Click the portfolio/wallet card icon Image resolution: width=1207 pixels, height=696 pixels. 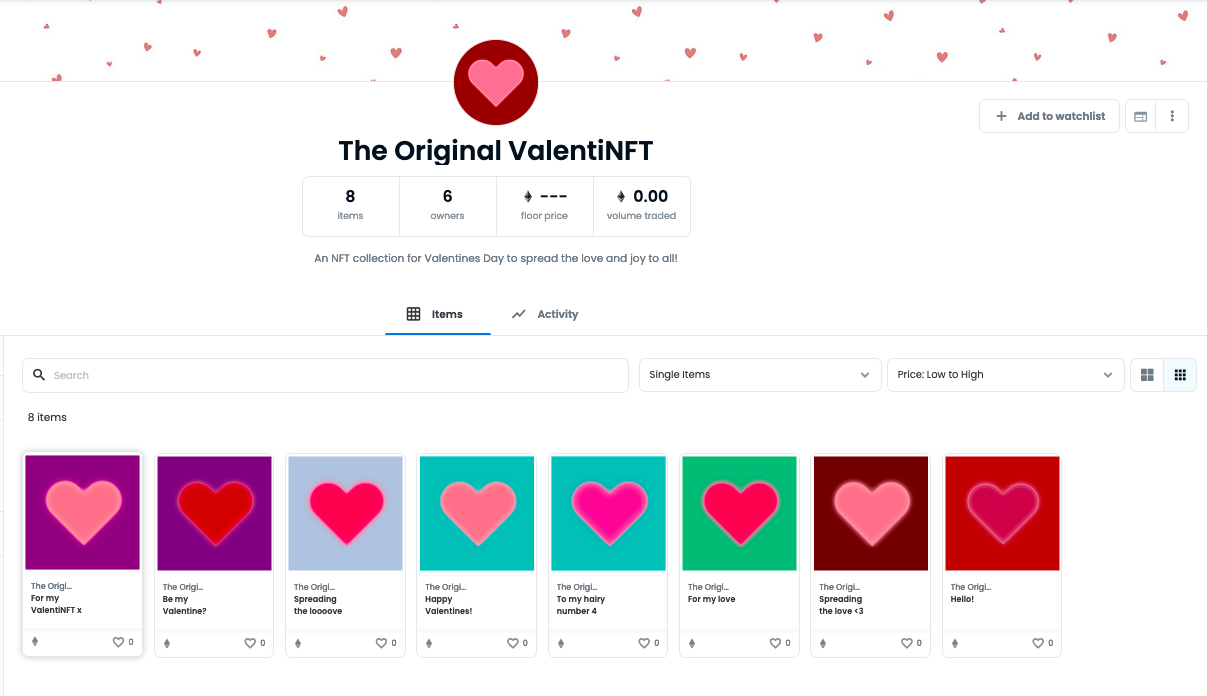point(1140,115)
